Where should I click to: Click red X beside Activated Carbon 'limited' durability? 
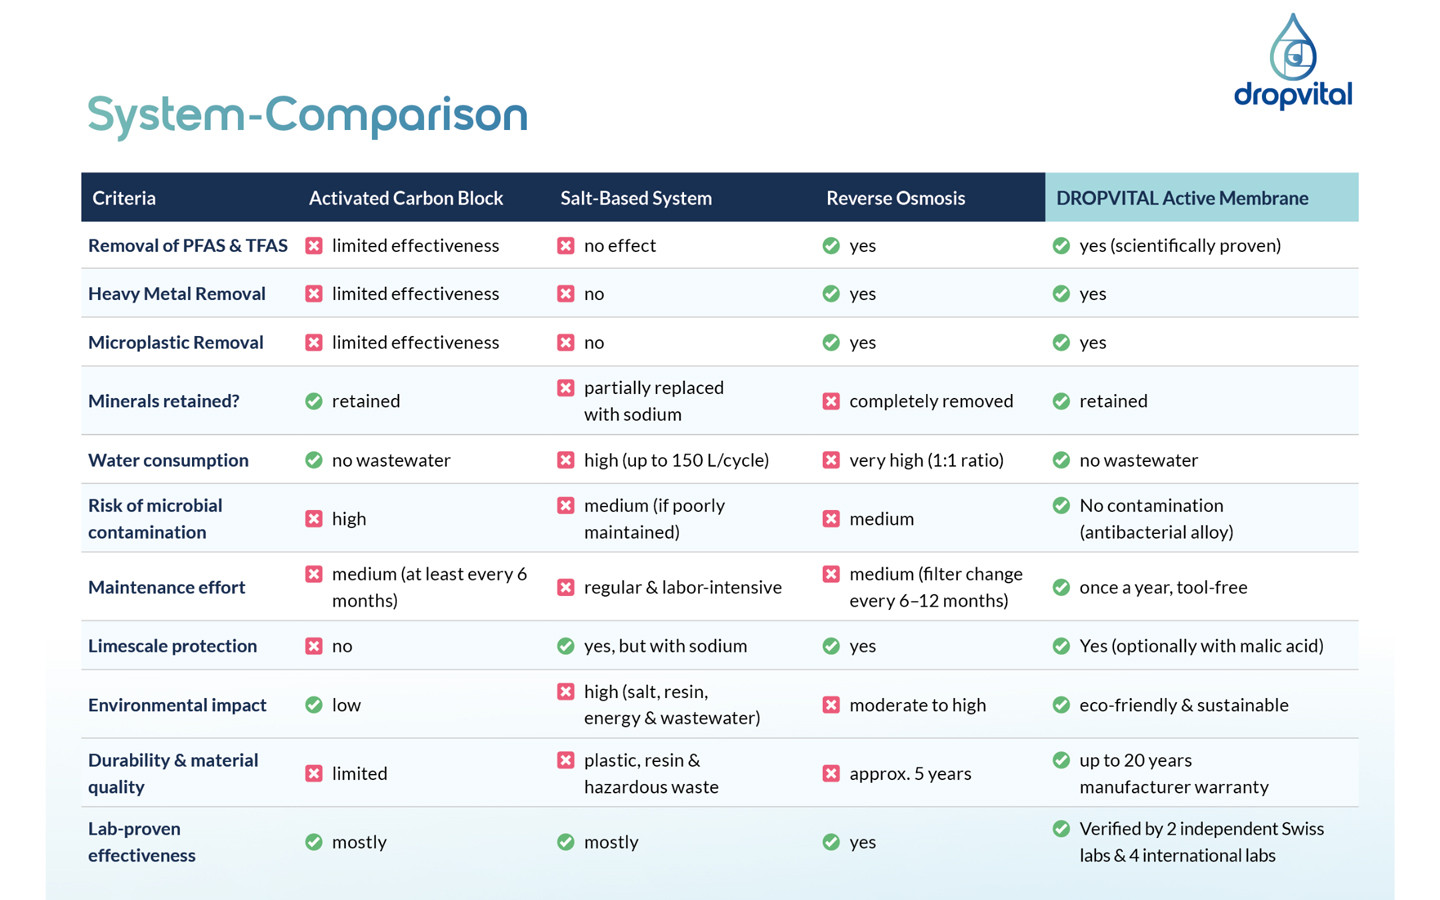coord(314,773)
